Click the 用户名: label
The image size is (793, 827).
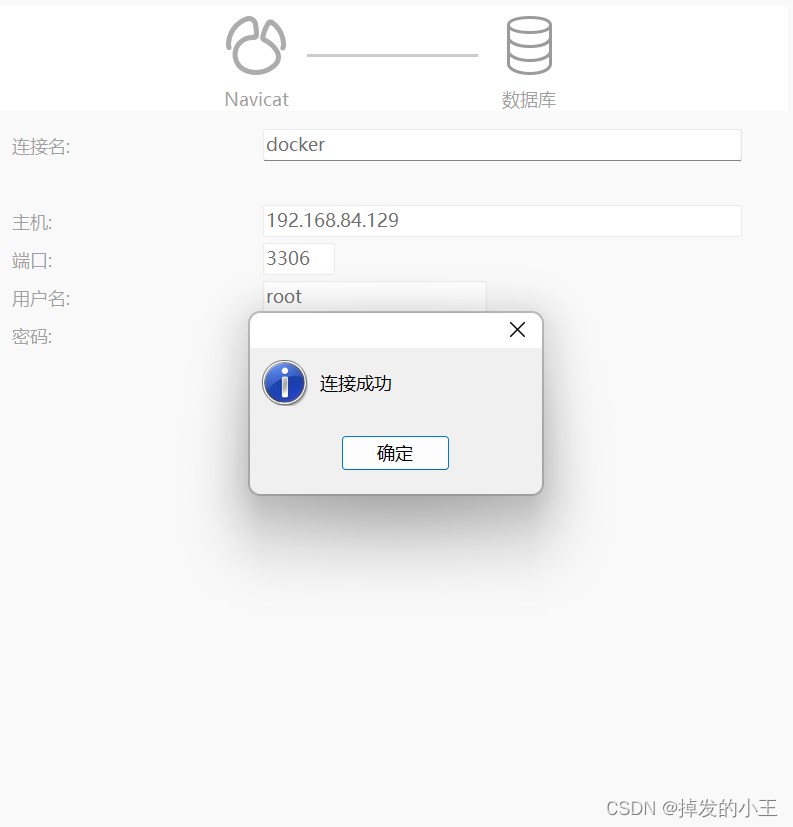coord(41,299)
